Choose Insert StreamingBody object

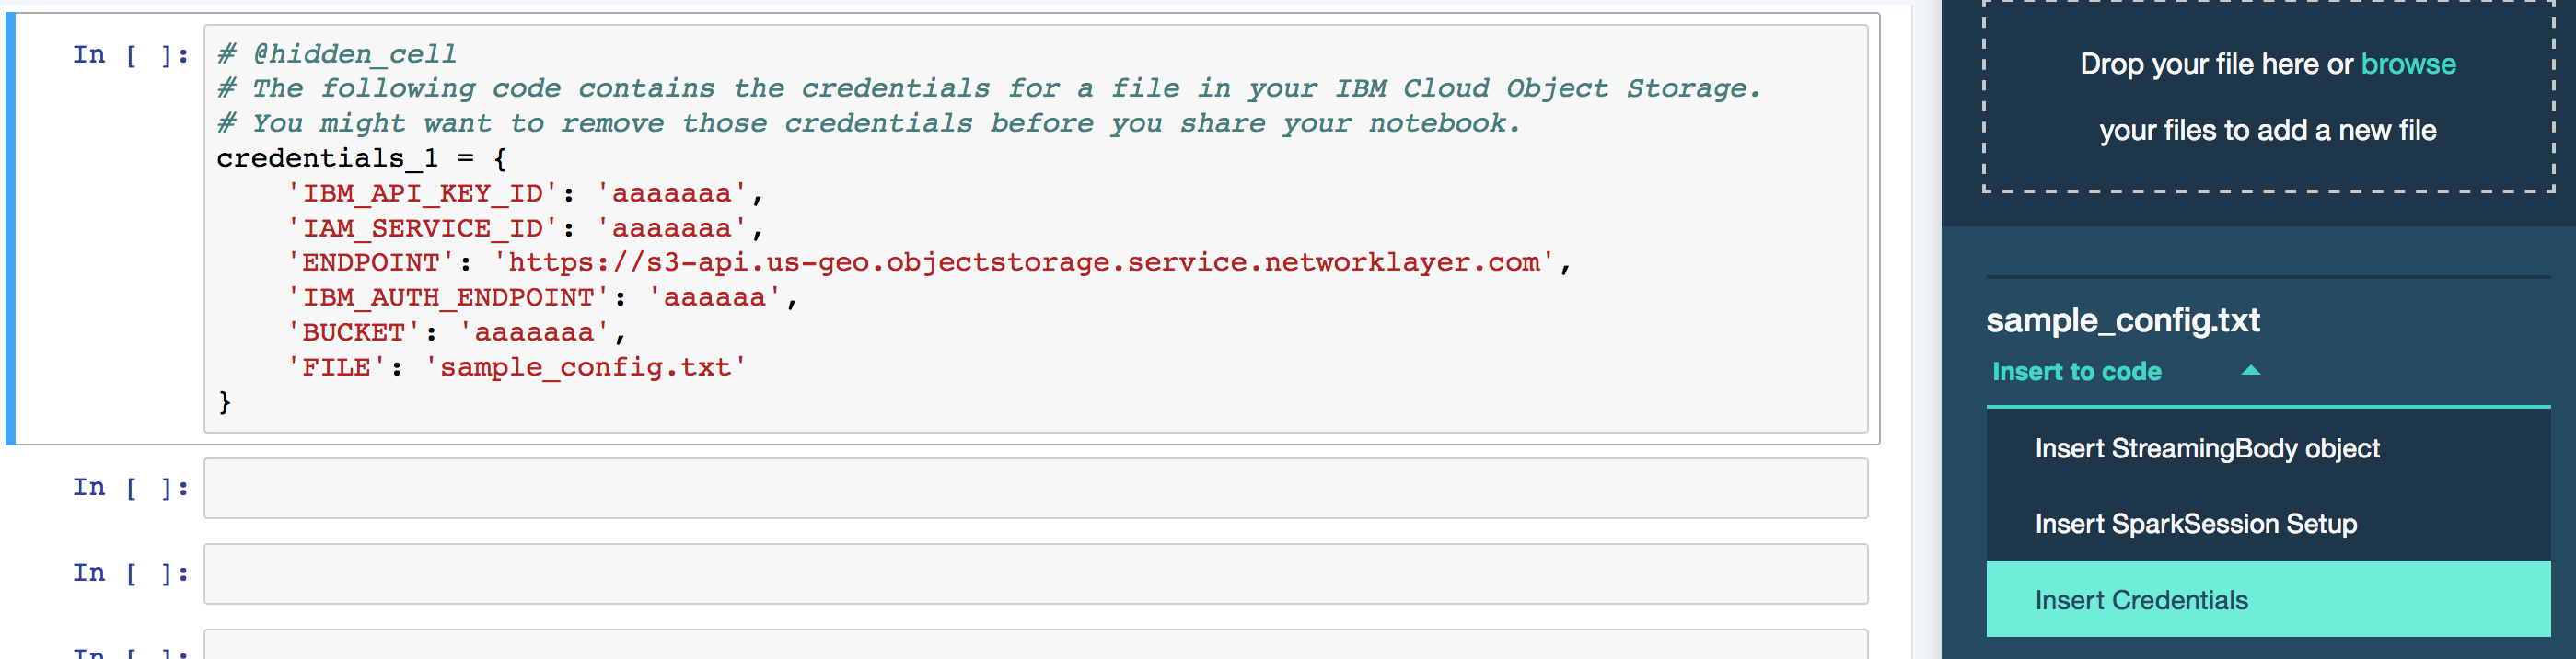[x=2206, y=449]
